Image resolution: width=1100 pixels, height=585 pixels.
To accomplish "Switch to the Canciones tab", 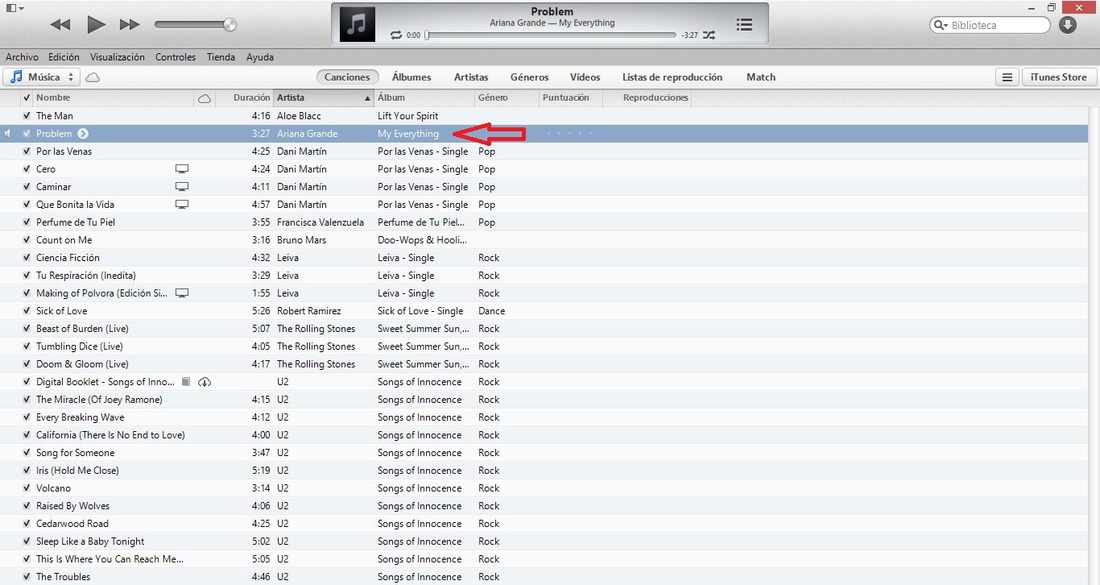I will 347,77.
